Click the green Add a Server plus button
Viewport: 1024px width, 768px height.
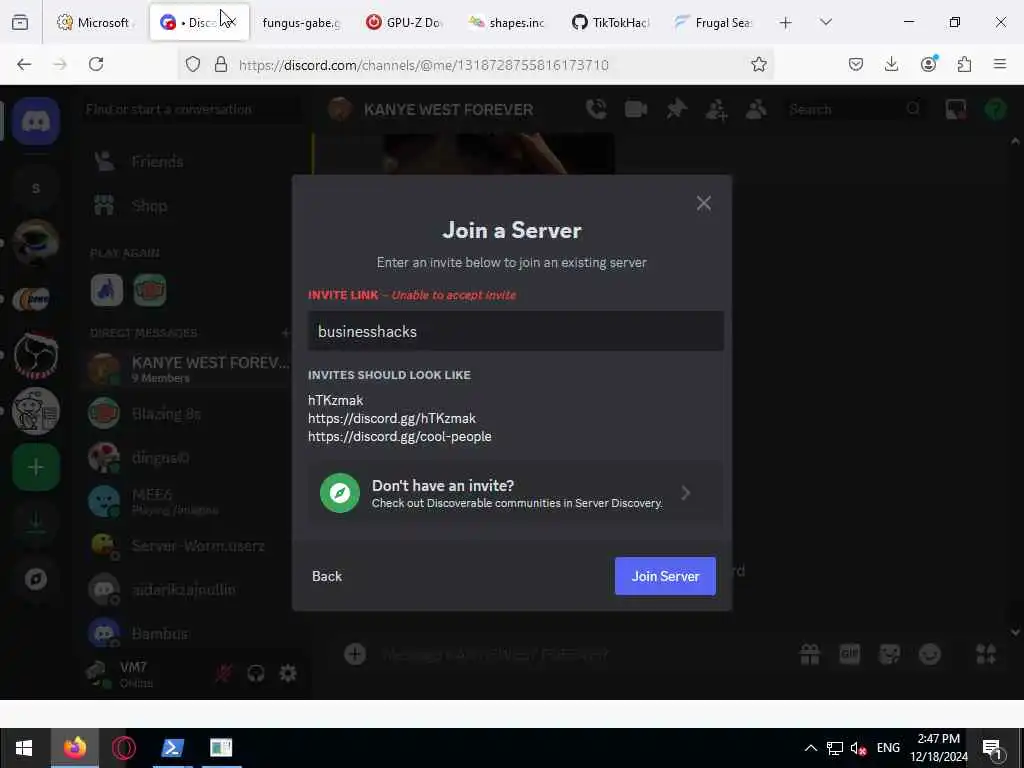click(x=36, y=467)
